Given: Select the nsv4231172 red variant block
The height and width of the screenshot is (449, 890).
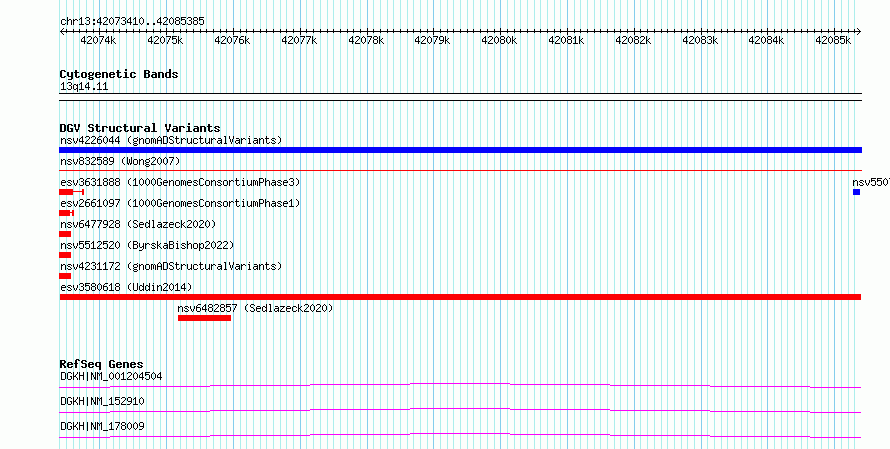Looking at the screenshot, I should point(65,276).
